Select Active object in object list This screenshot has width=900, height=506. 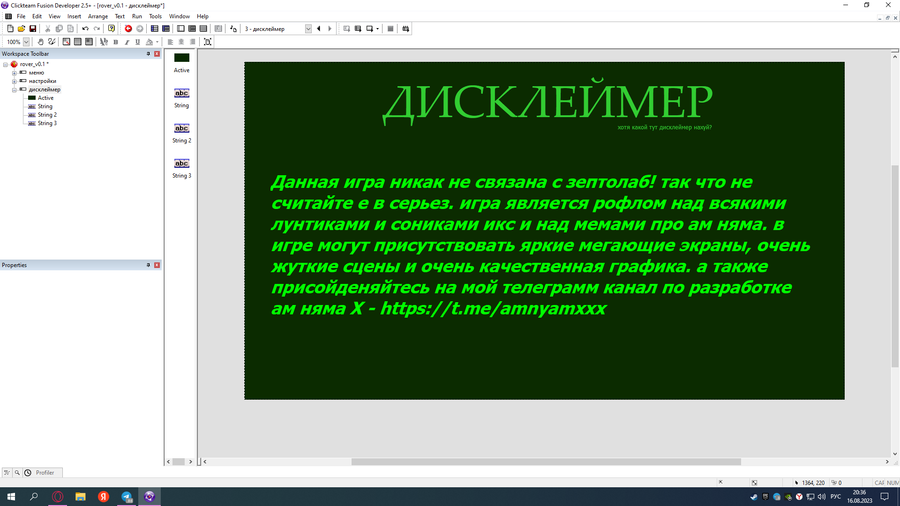pyautogui.click(x=181, y=63)
